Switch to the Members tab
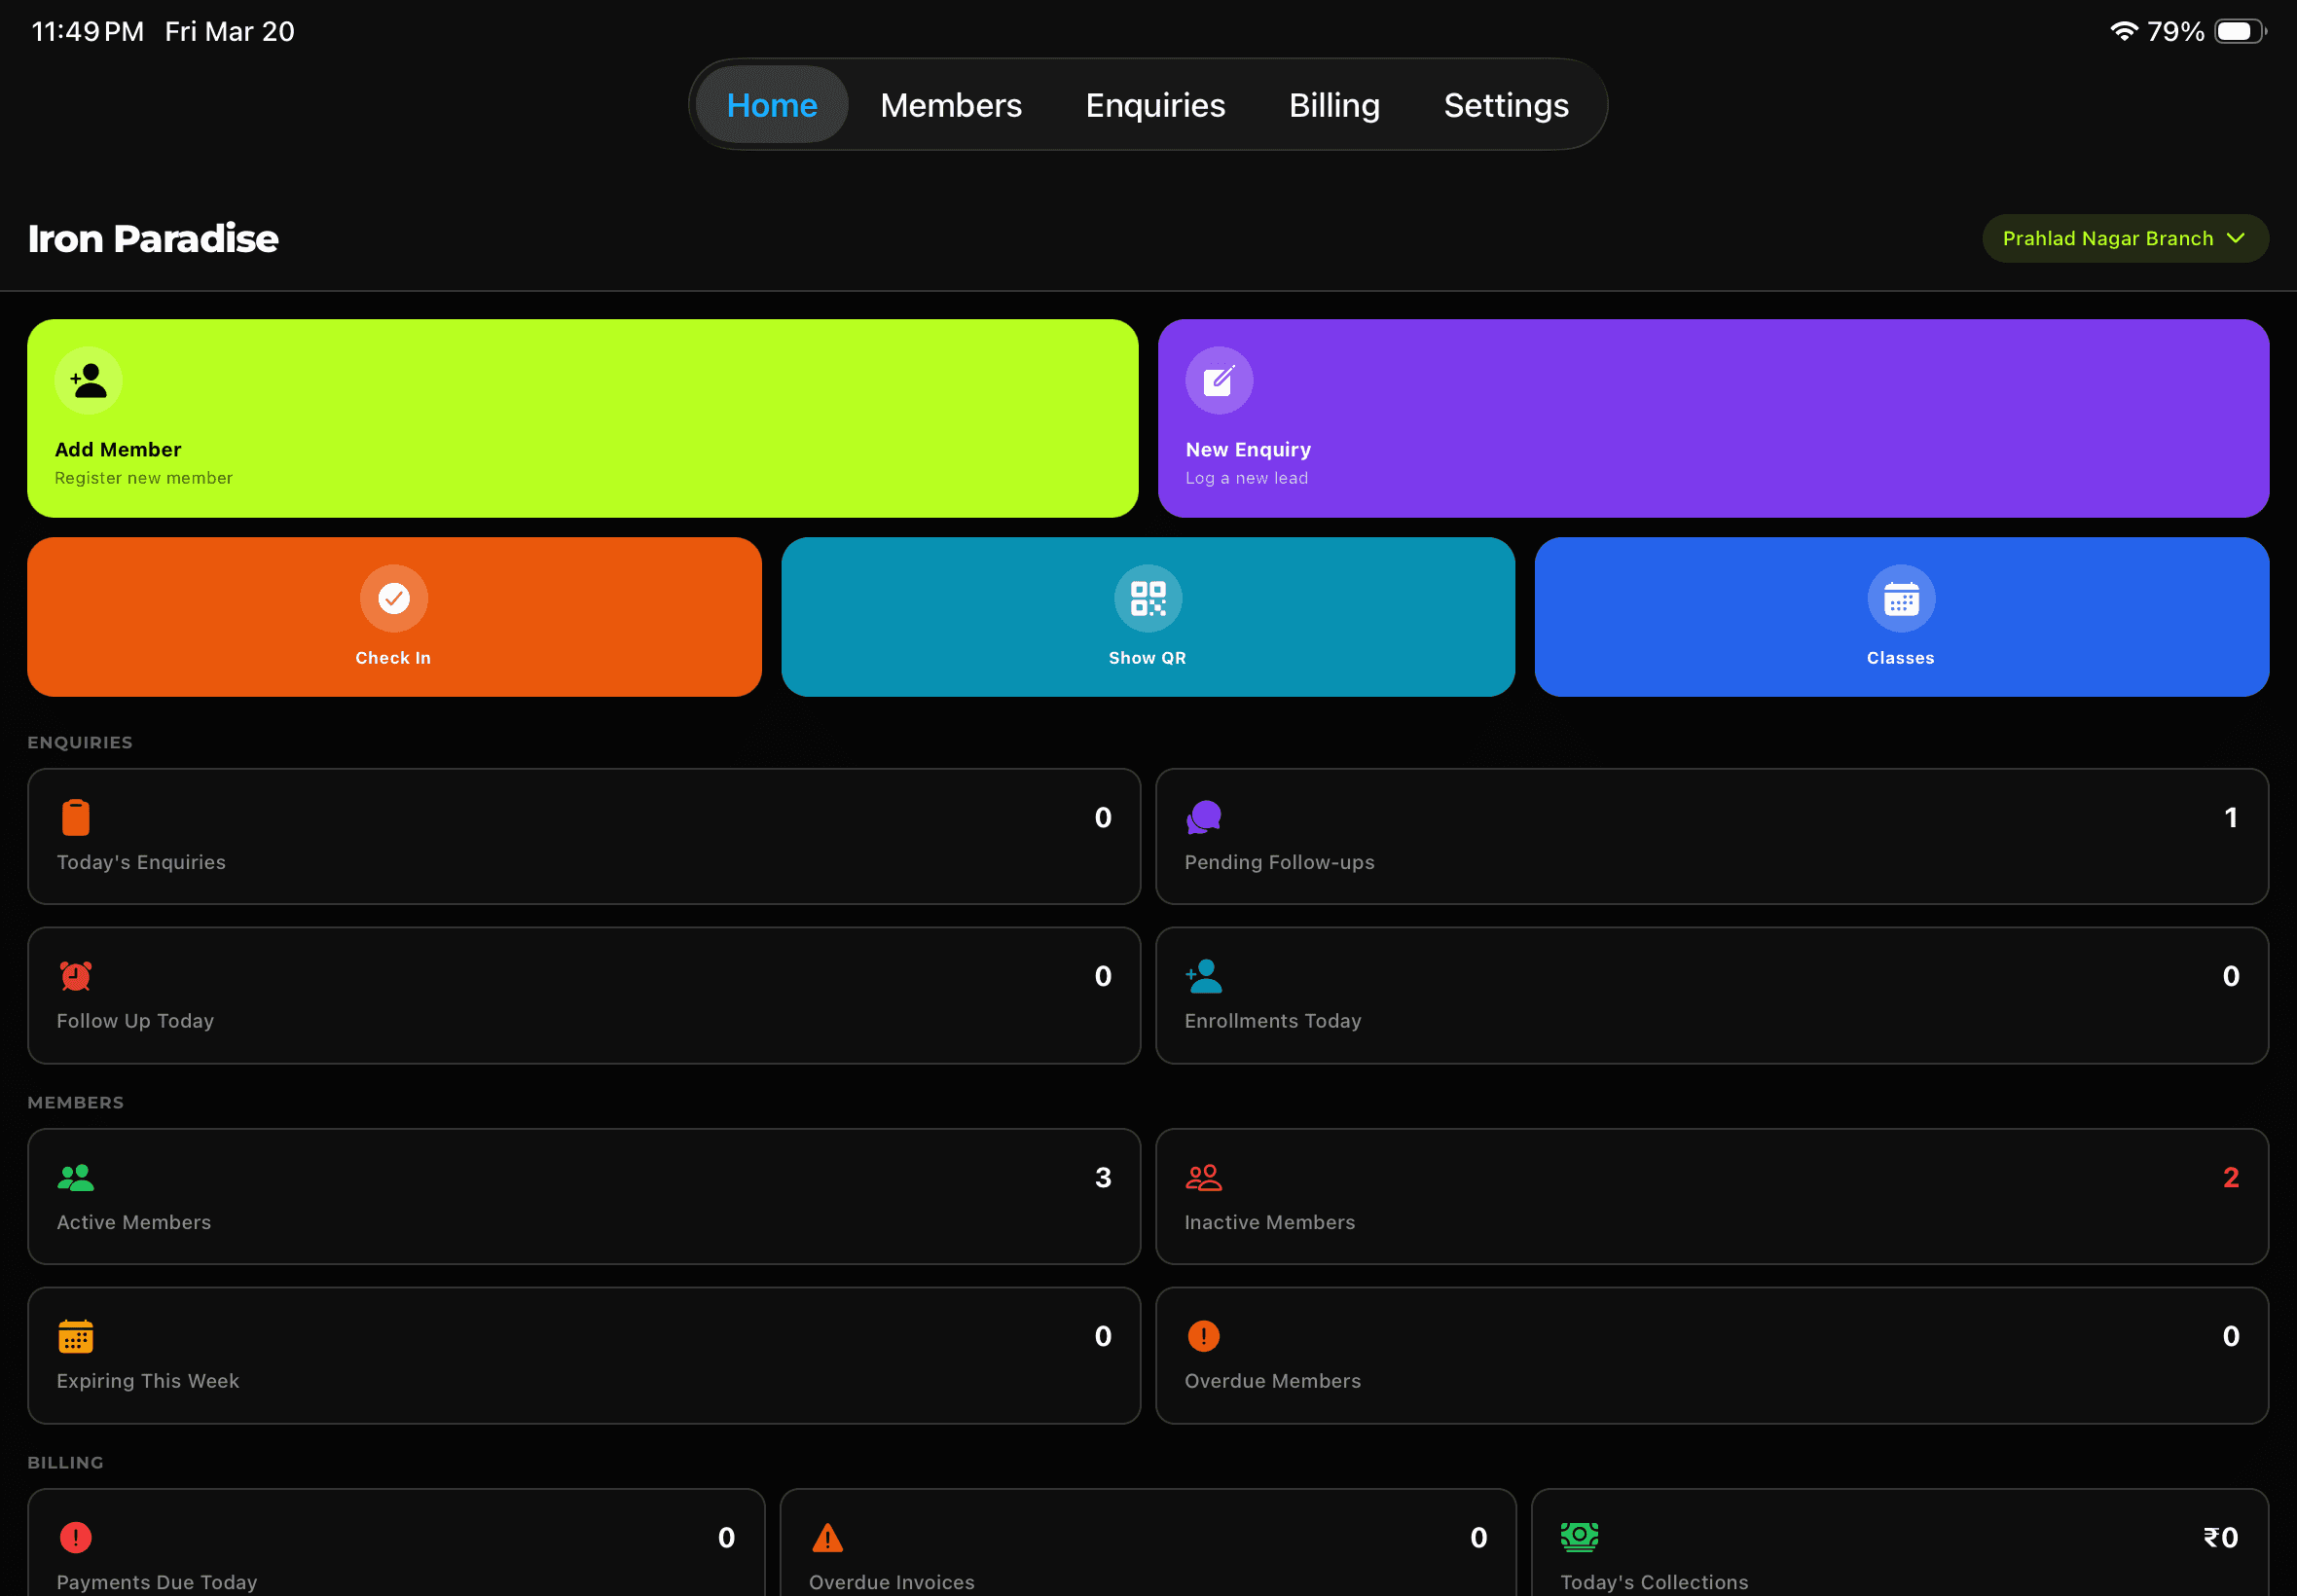Viewport: 2297px width, 1596px height. point(950,104)
